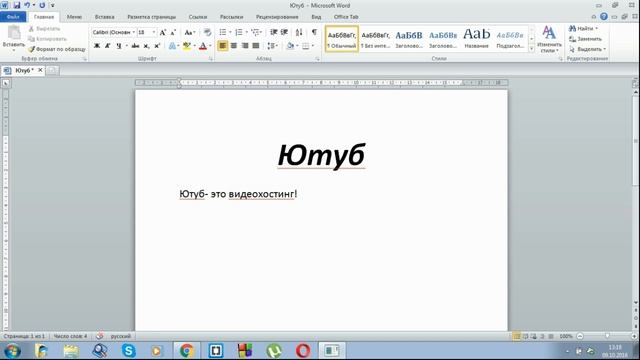The image size is (640, 360).
Task: Open Google Chrome from the taskbar
Action: point(186,351)
